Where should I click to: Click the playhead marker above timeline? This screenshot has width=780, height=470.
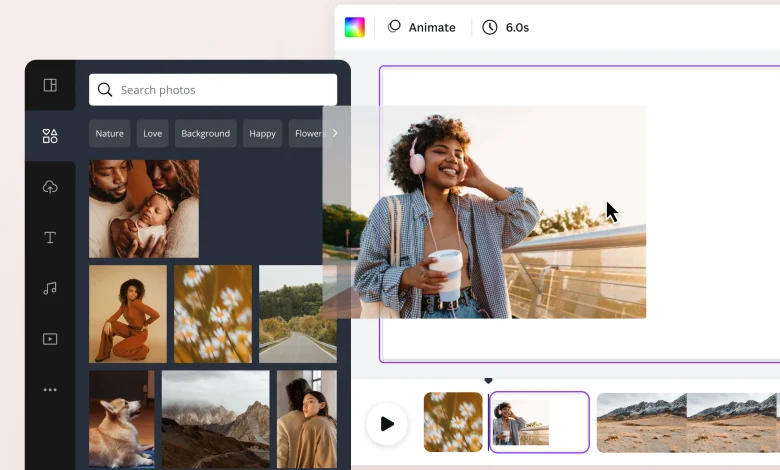pos(488,381)
